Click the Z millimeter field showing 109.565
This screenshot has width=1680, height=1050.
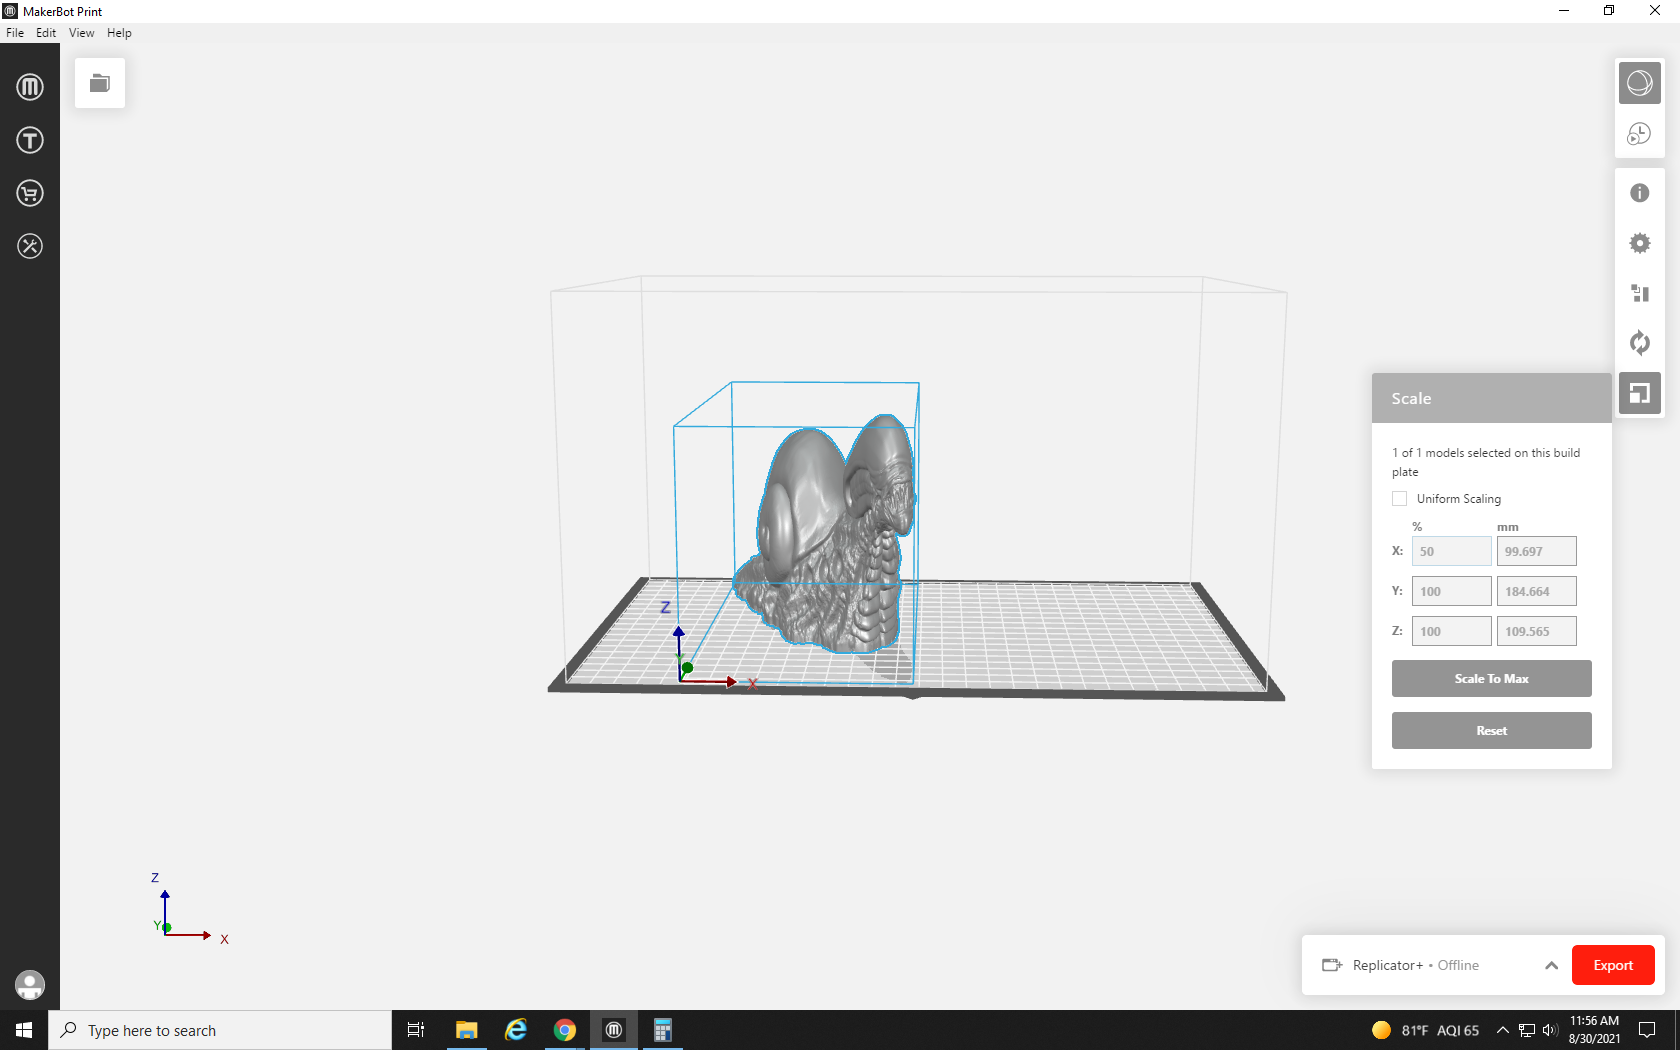(x=1536, y=631)
